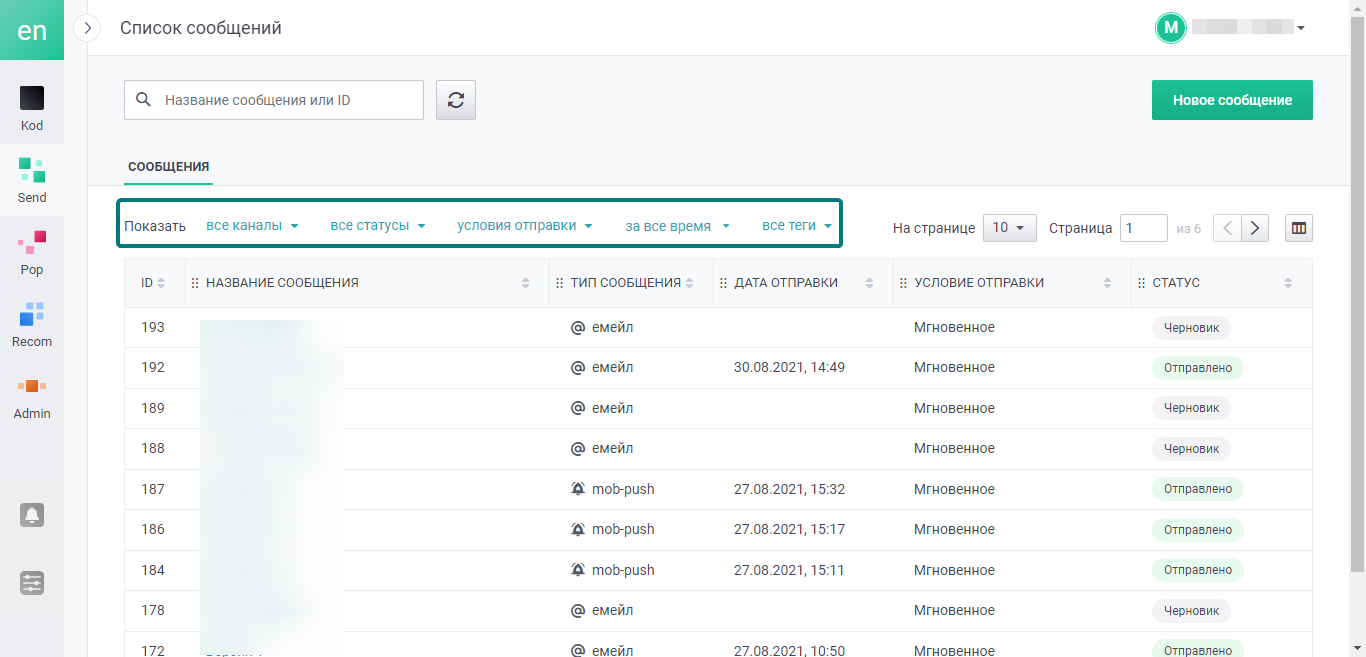Click 'Мгновенное' condition in row 186

pos(954,529)
